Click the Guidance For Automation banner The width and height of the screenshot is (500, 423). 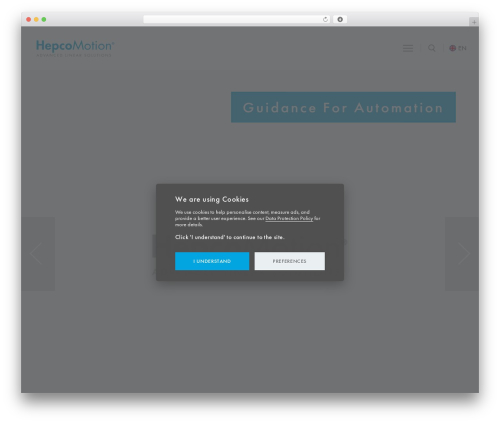pyautogui.click(x=343, y=107)
